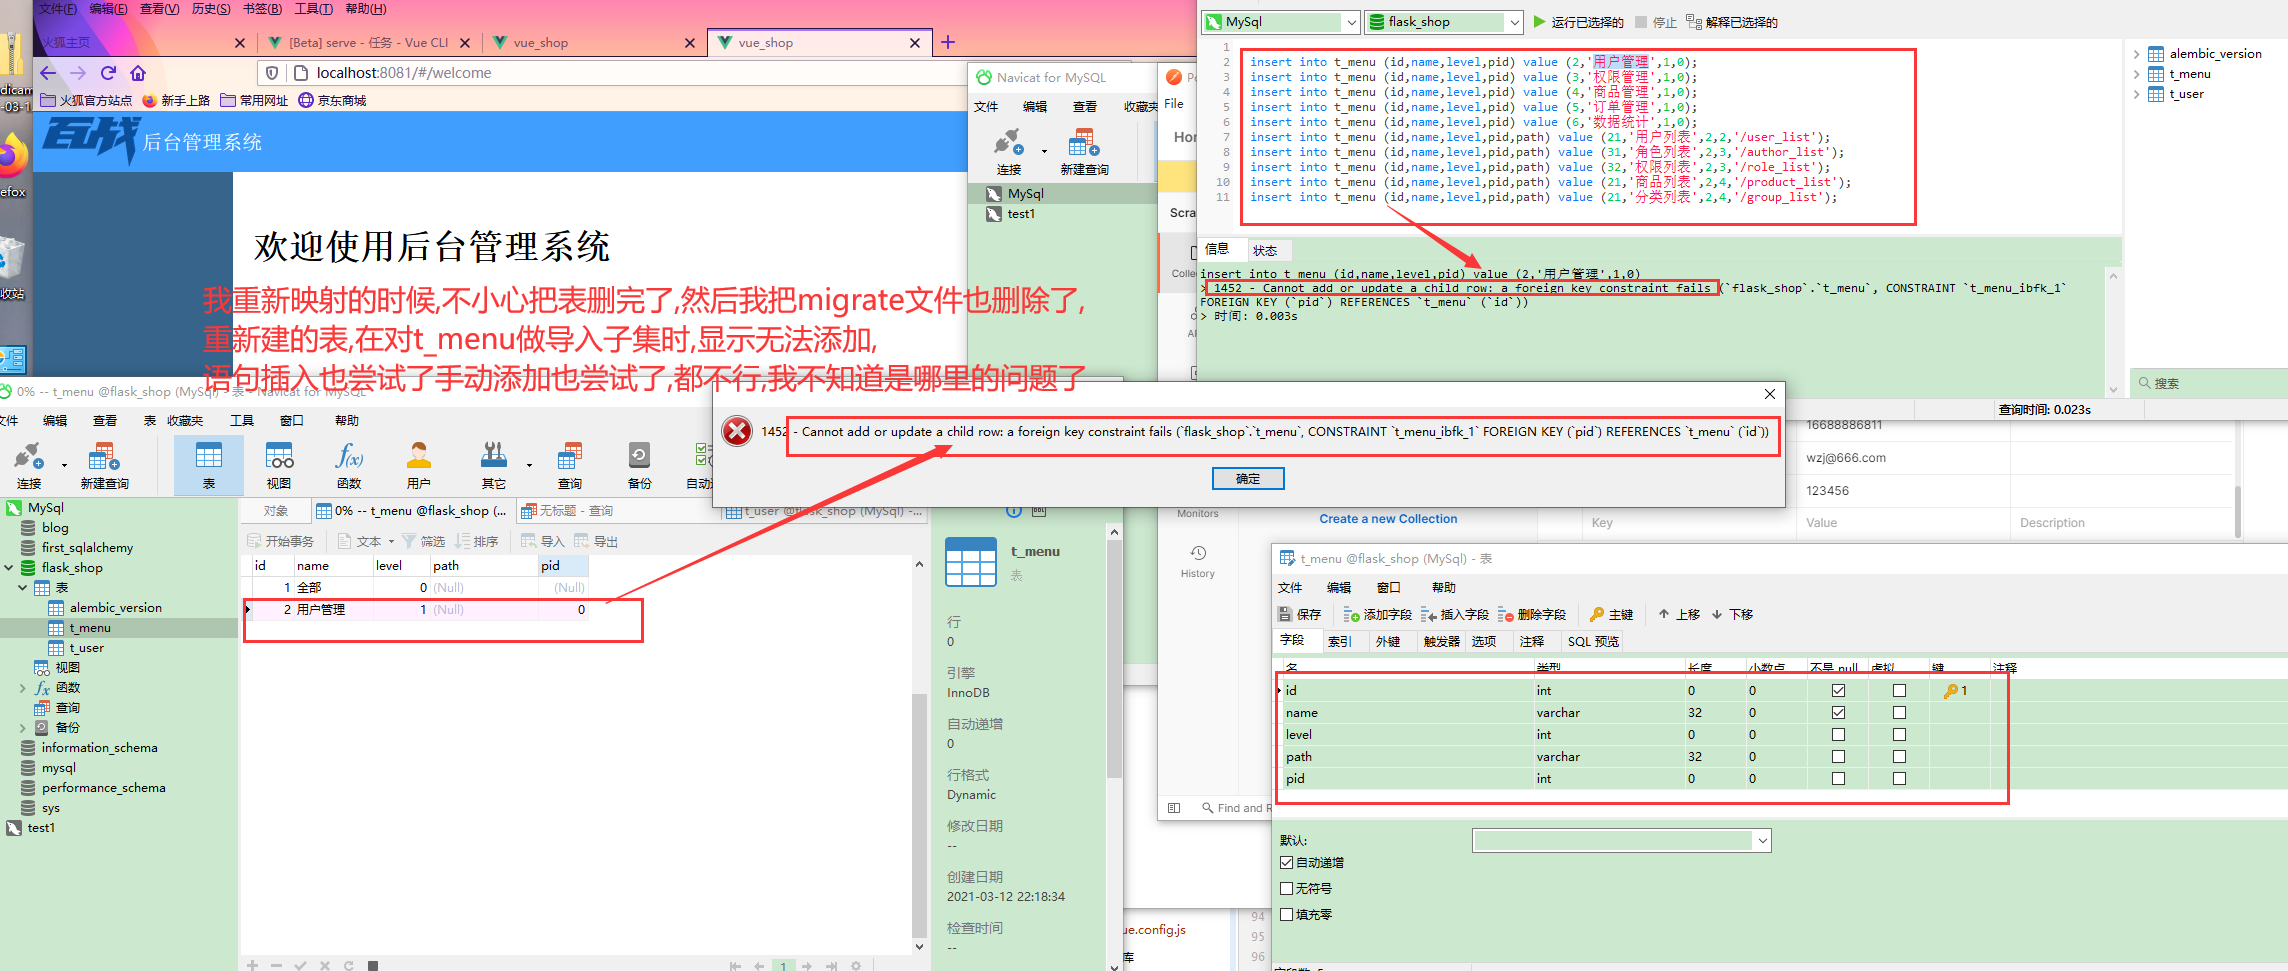This screenshot has width=2288, height=971.
Task: Click 删除字段 (Delete field) in designer
Action: click(x=1532, y=614)
